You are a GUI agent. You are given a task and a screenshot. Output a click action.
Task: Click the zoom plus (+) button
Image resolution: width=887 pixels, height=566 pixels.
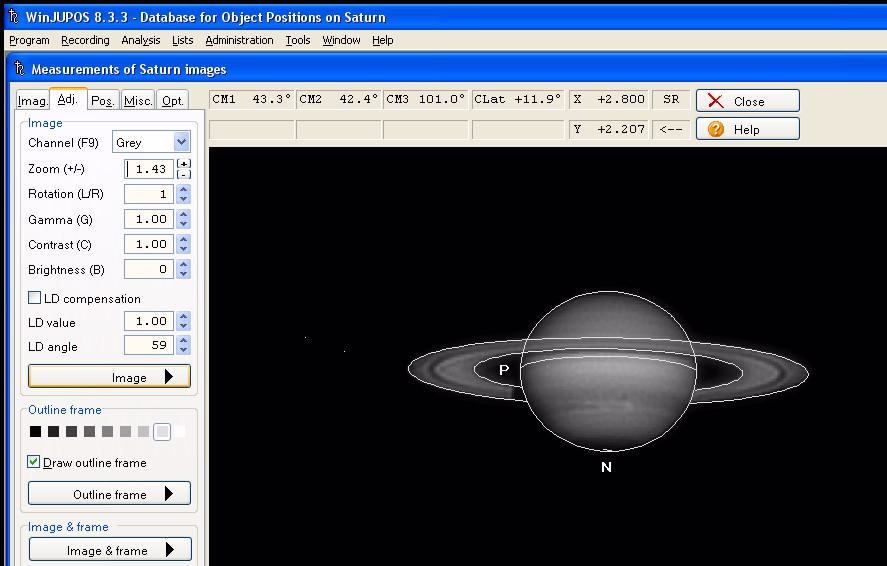tap(184, 163)
